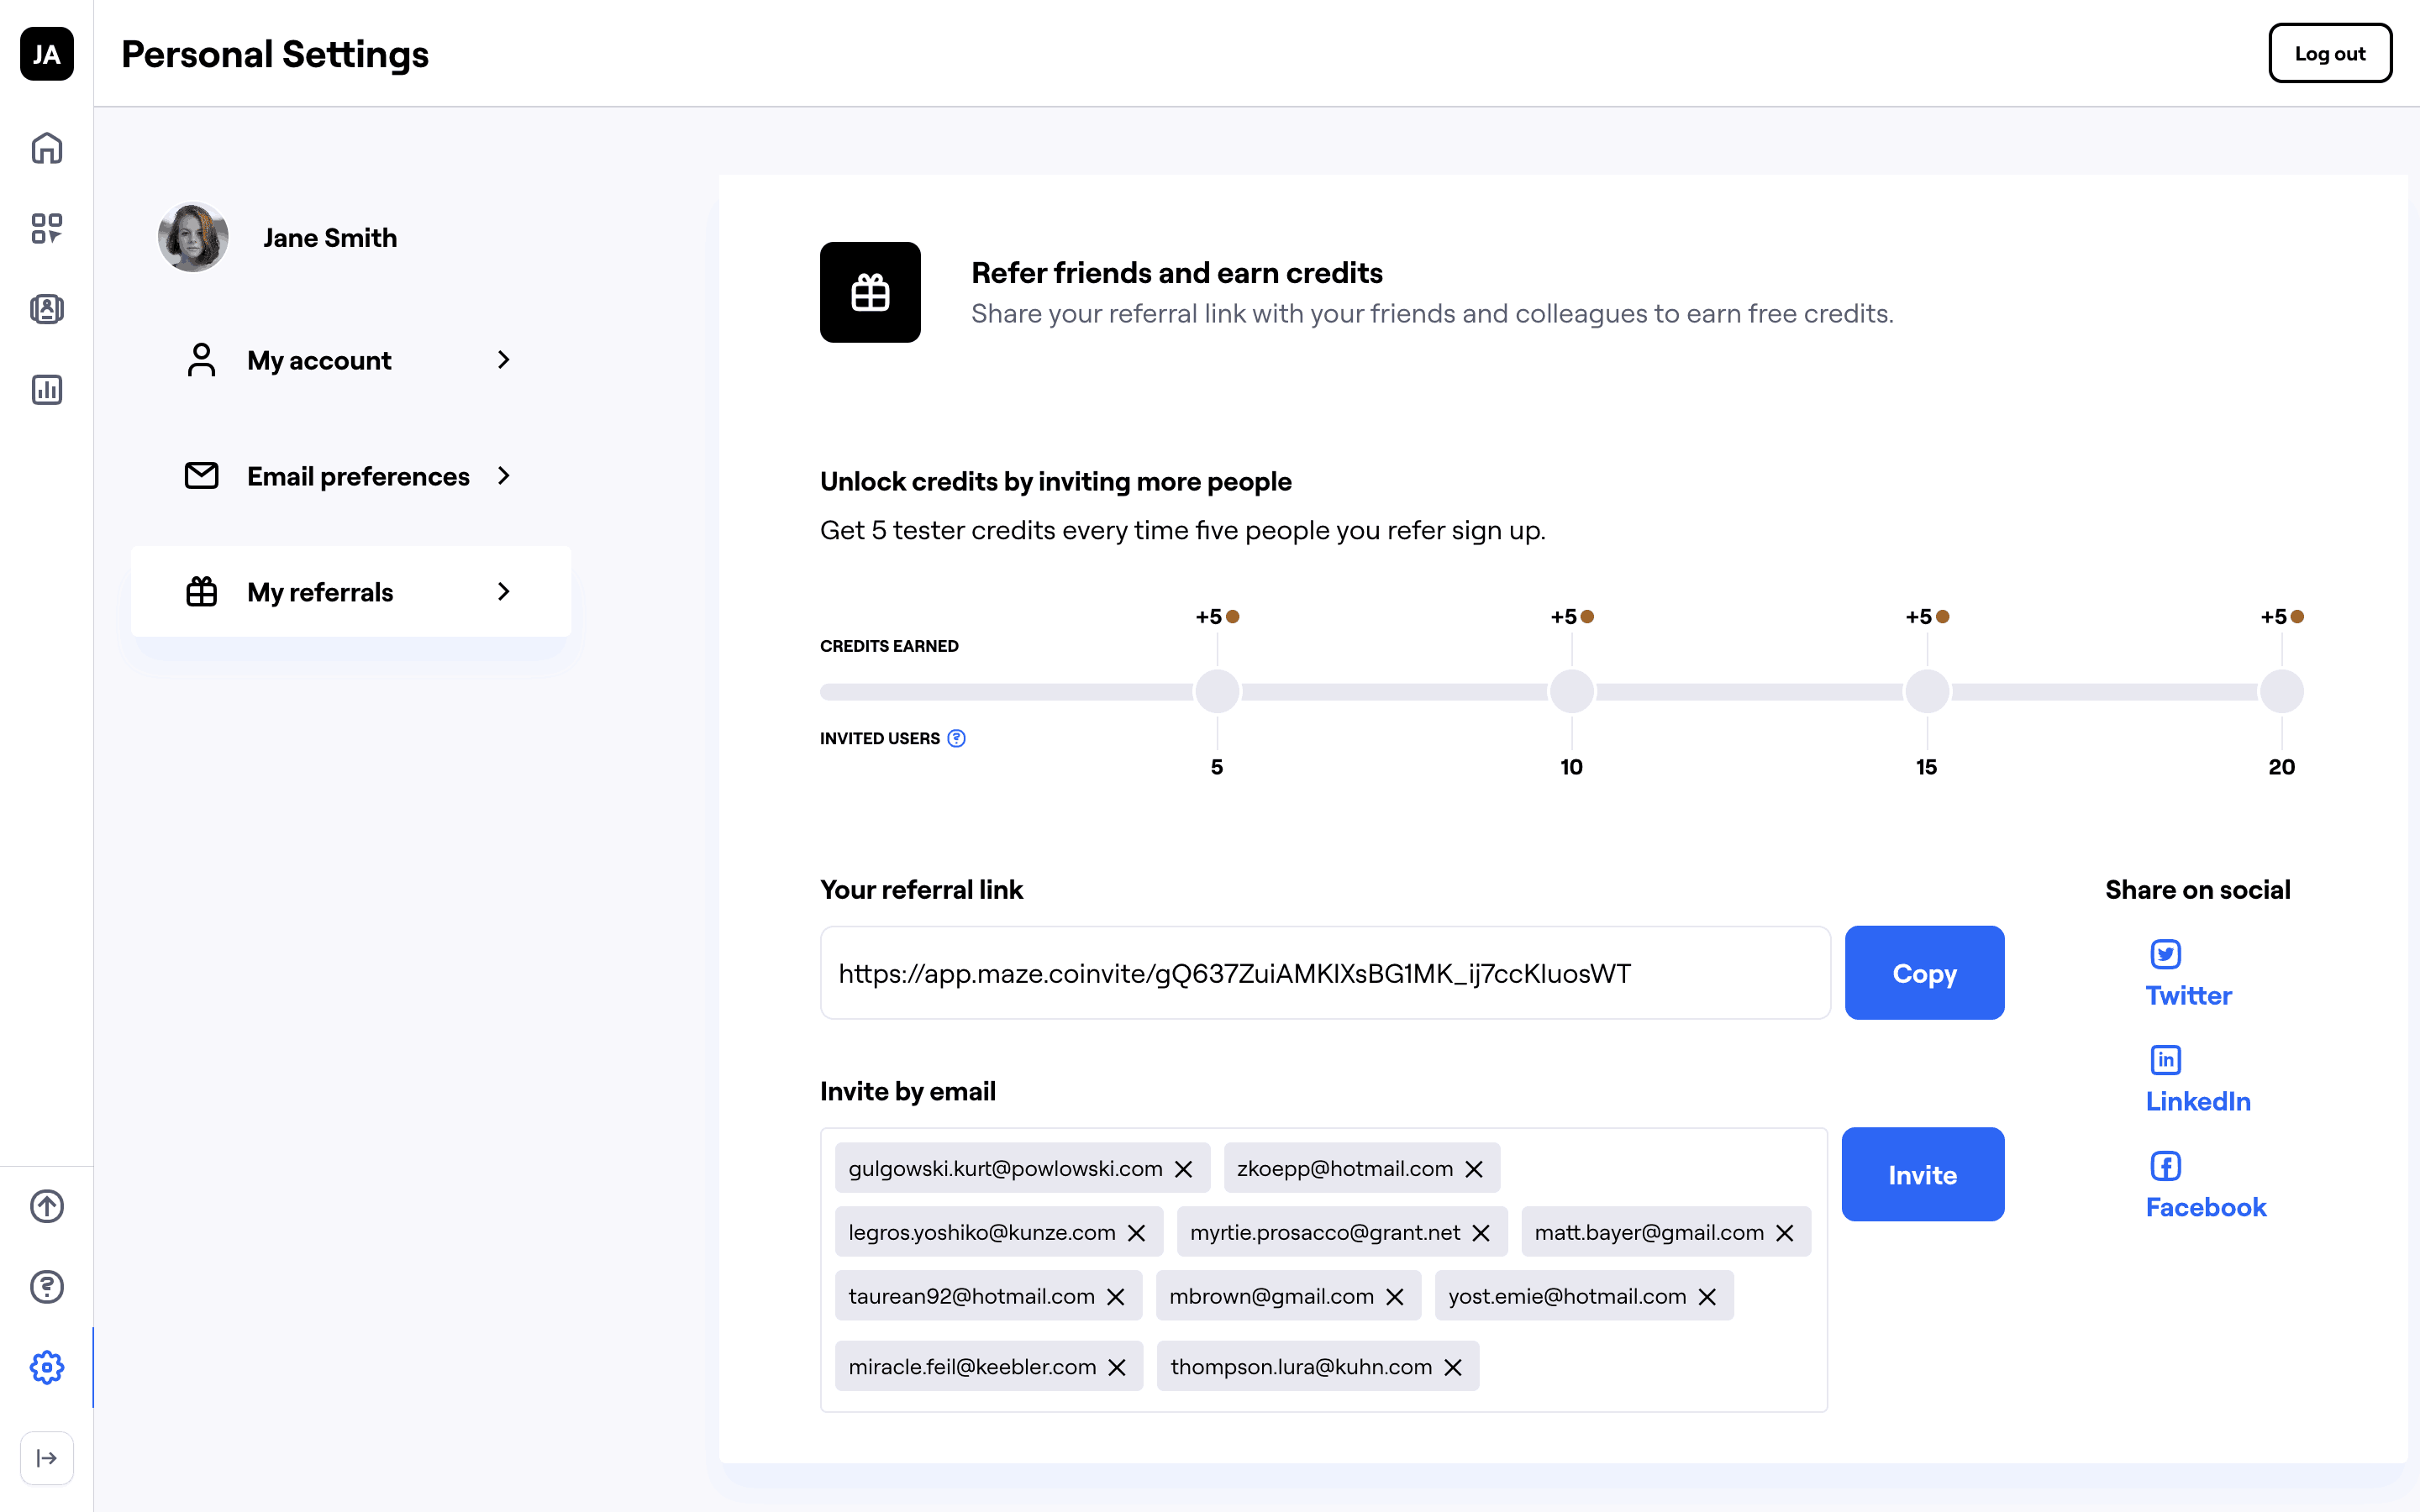Expand My account chevron
Screen dimensions: 2420x1512
[x=504, y=360]
